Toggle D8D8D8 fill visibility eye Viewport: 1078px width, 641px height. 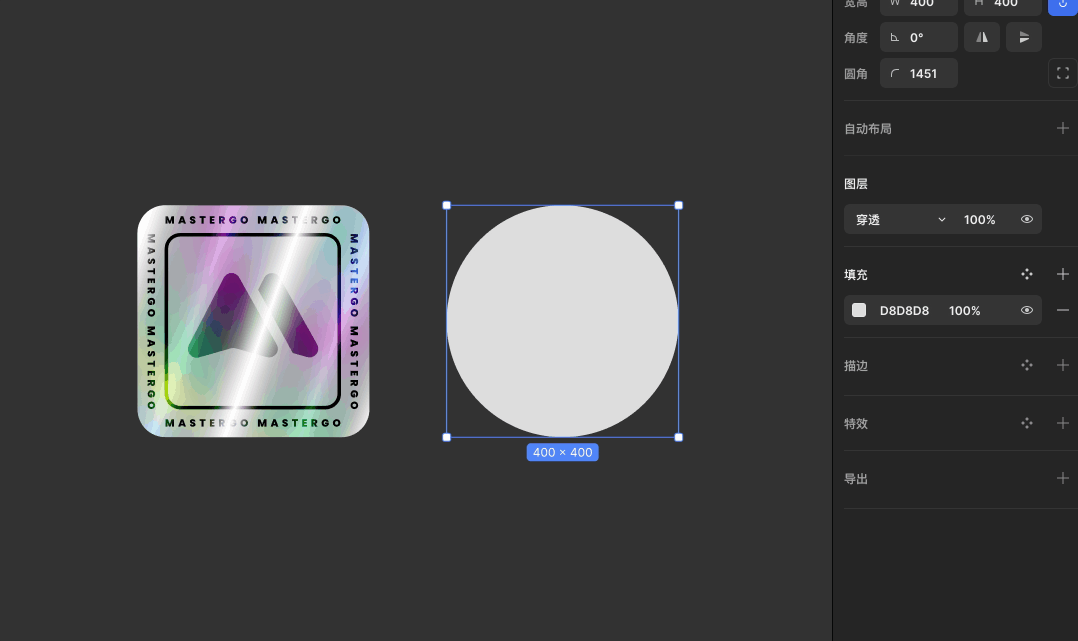(x=1026, y=310)
